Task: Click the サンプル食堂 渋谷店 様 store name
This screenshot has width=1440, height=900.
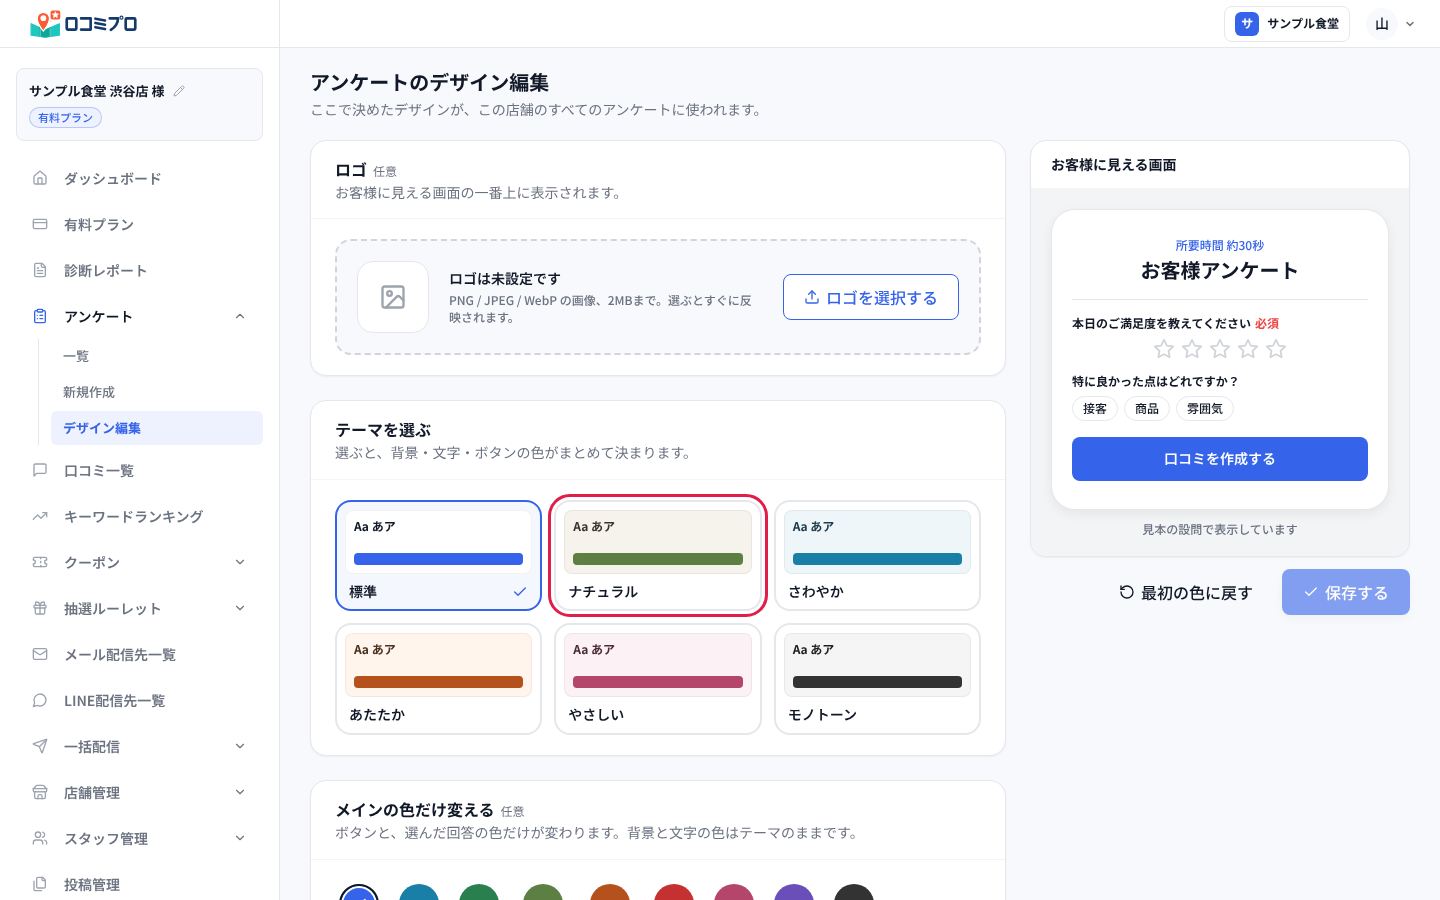Action: tap(97, 91)
